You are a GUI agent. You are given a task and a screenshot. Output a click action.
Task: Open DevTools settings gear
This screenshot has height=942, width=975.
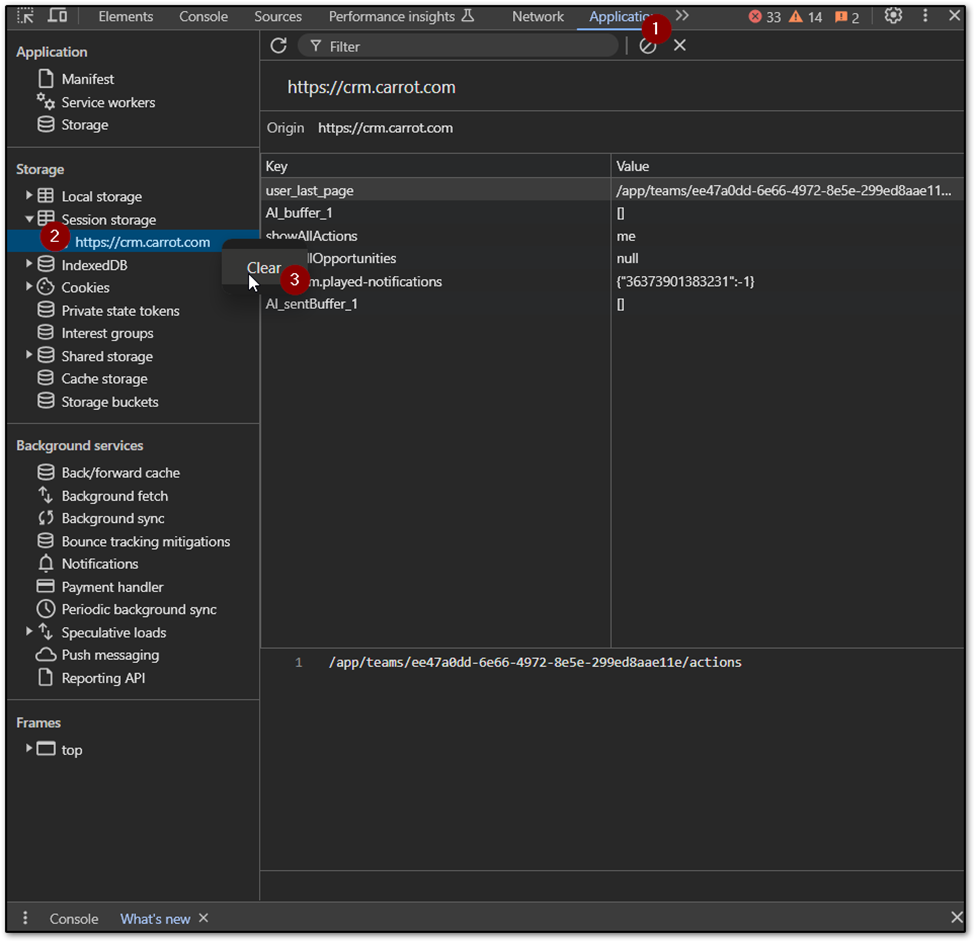(x=893, y=16)
